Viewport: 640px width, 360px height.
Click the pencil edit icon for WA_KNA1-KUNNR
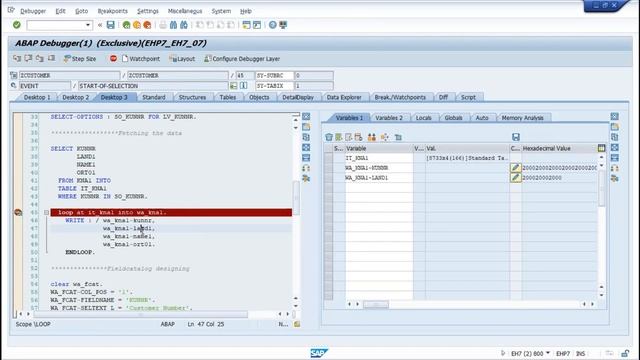(x=516, y=168)
